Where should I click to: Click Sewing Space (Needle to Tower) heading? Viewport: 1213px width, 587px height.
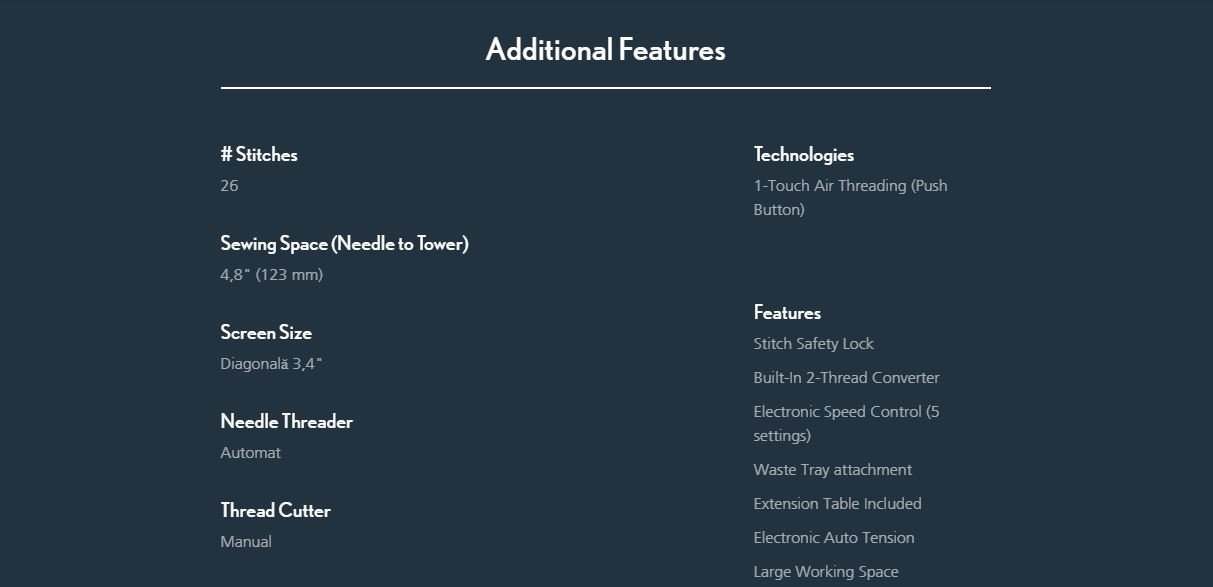coord(345,243)
